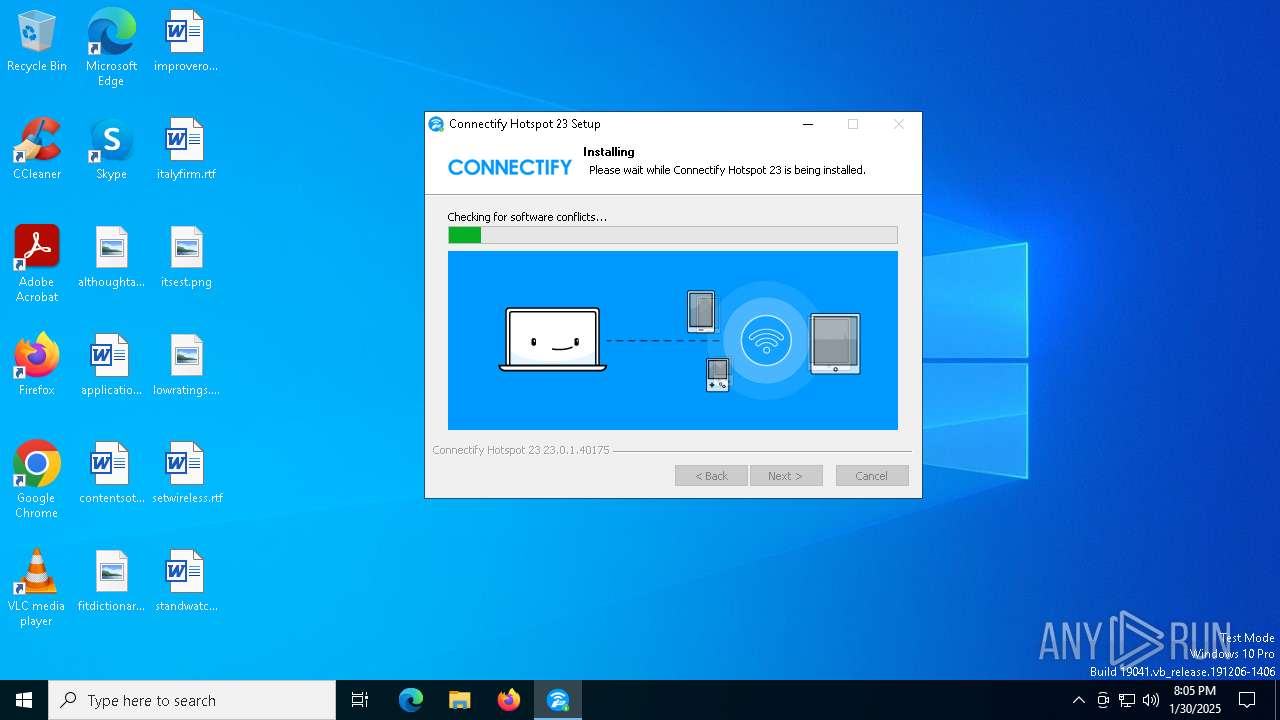Viewport: 1280px width, 720px height.
Task: Open Google Chrome desktop shortcut
Action: (37, 480)
